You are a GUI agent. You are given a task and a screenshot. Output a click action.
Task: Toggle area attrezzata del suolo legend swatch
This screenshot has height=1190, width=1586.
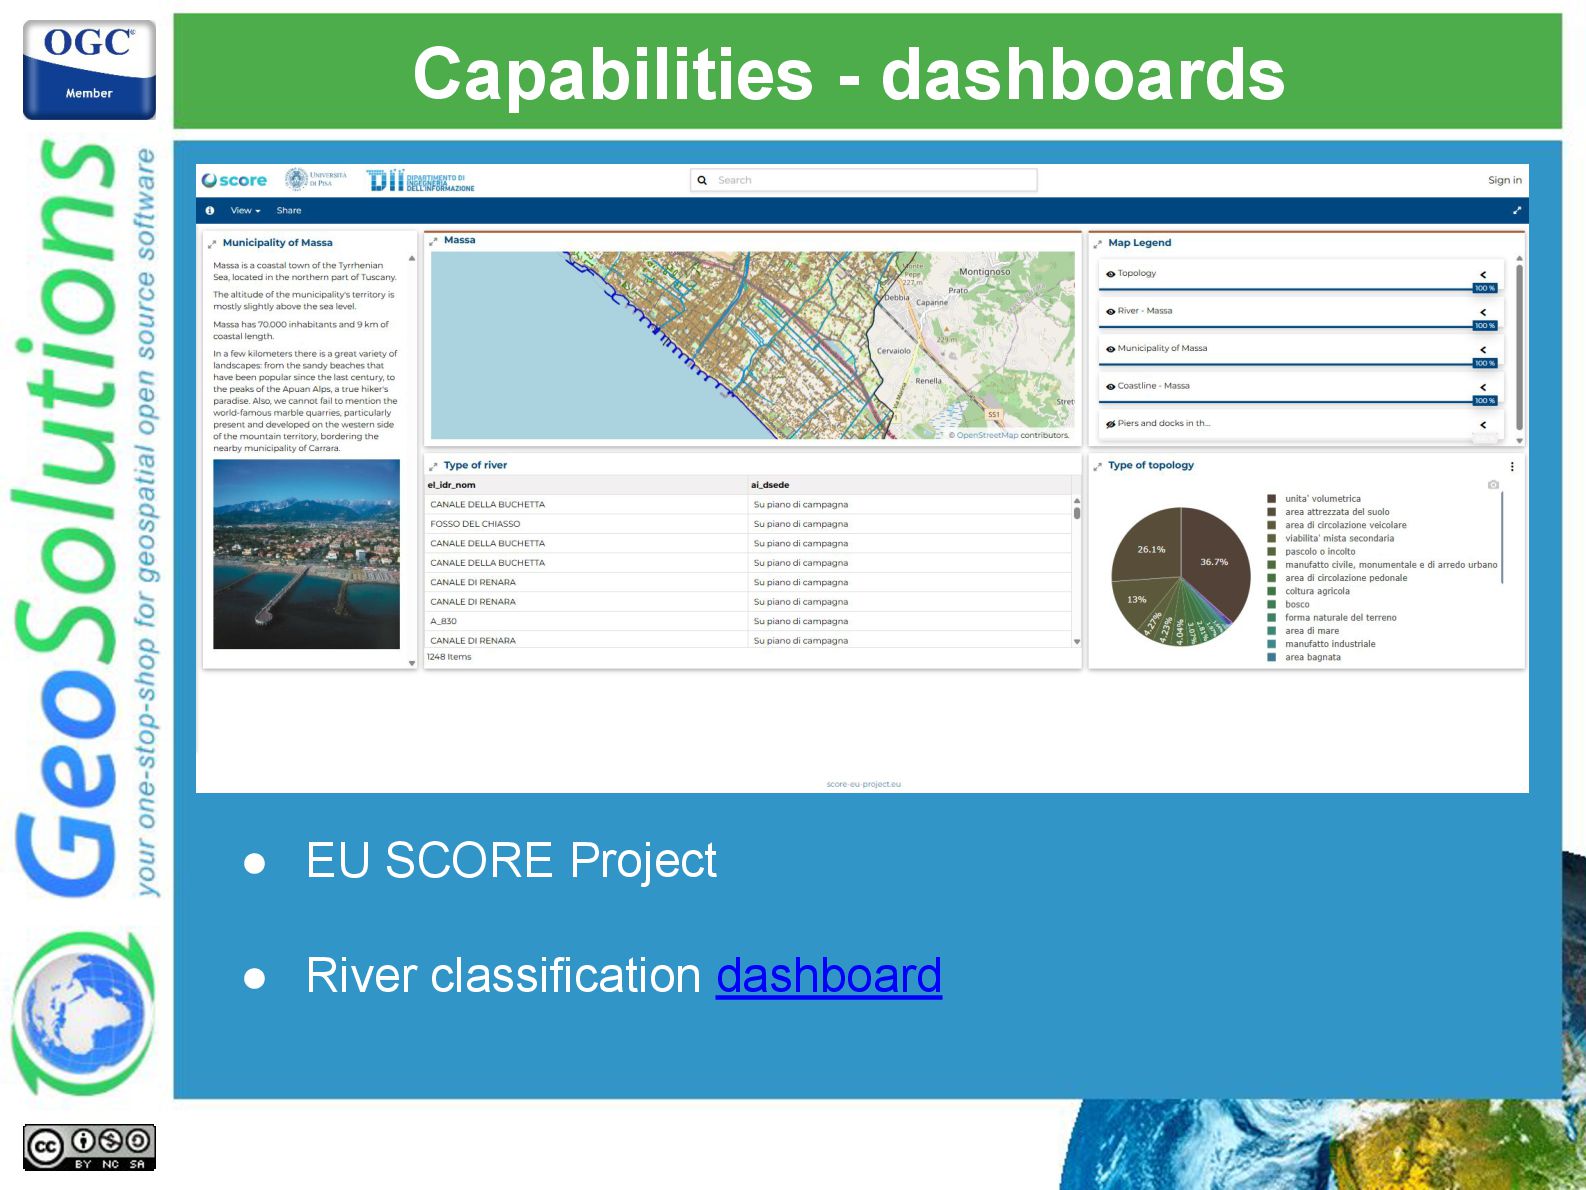point(1271,512)
